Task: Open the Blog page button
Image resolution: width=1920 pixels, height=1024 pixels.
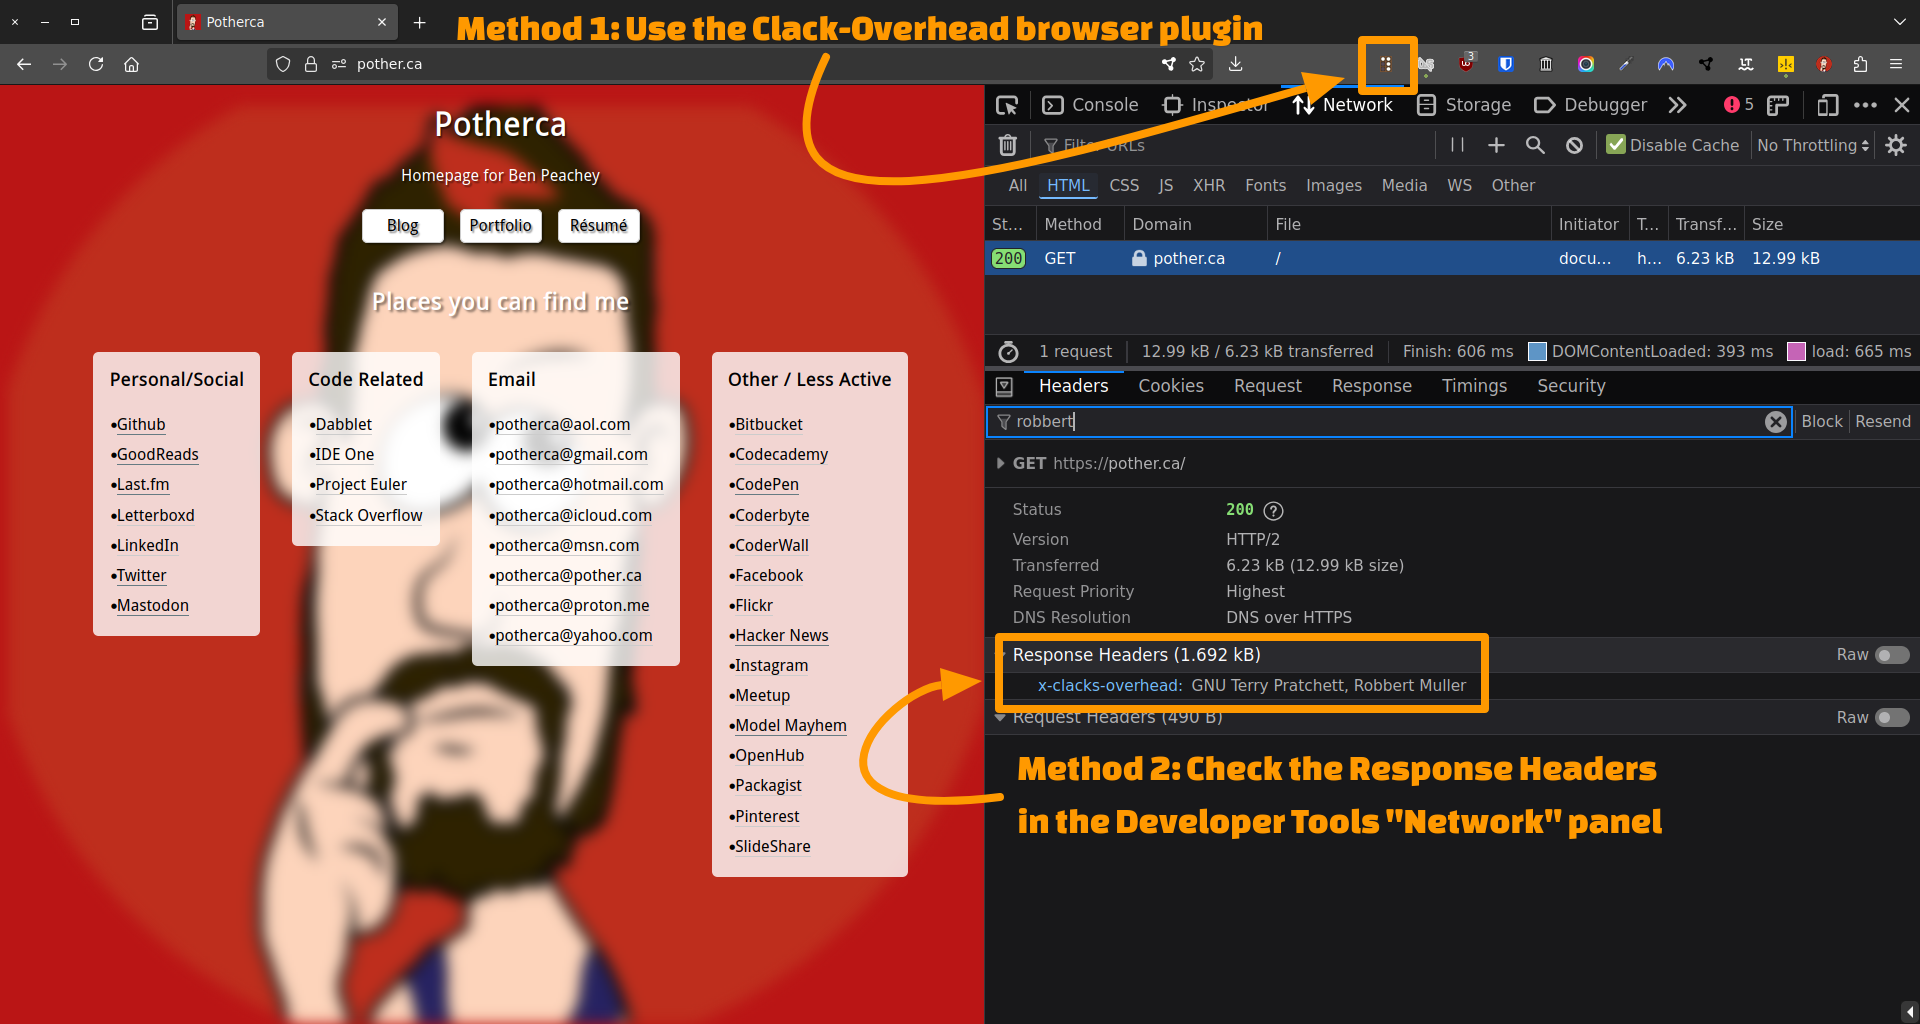Action: [403, 226]
